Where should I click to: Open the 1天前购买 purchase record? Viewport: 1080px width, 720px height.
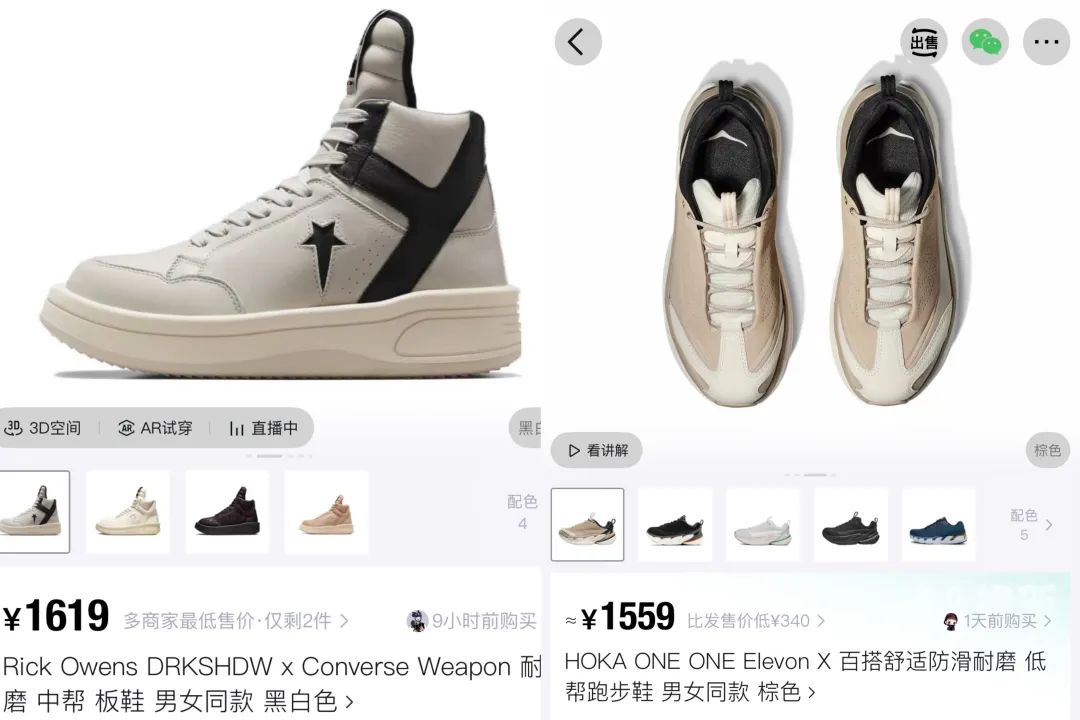(997, 621)
